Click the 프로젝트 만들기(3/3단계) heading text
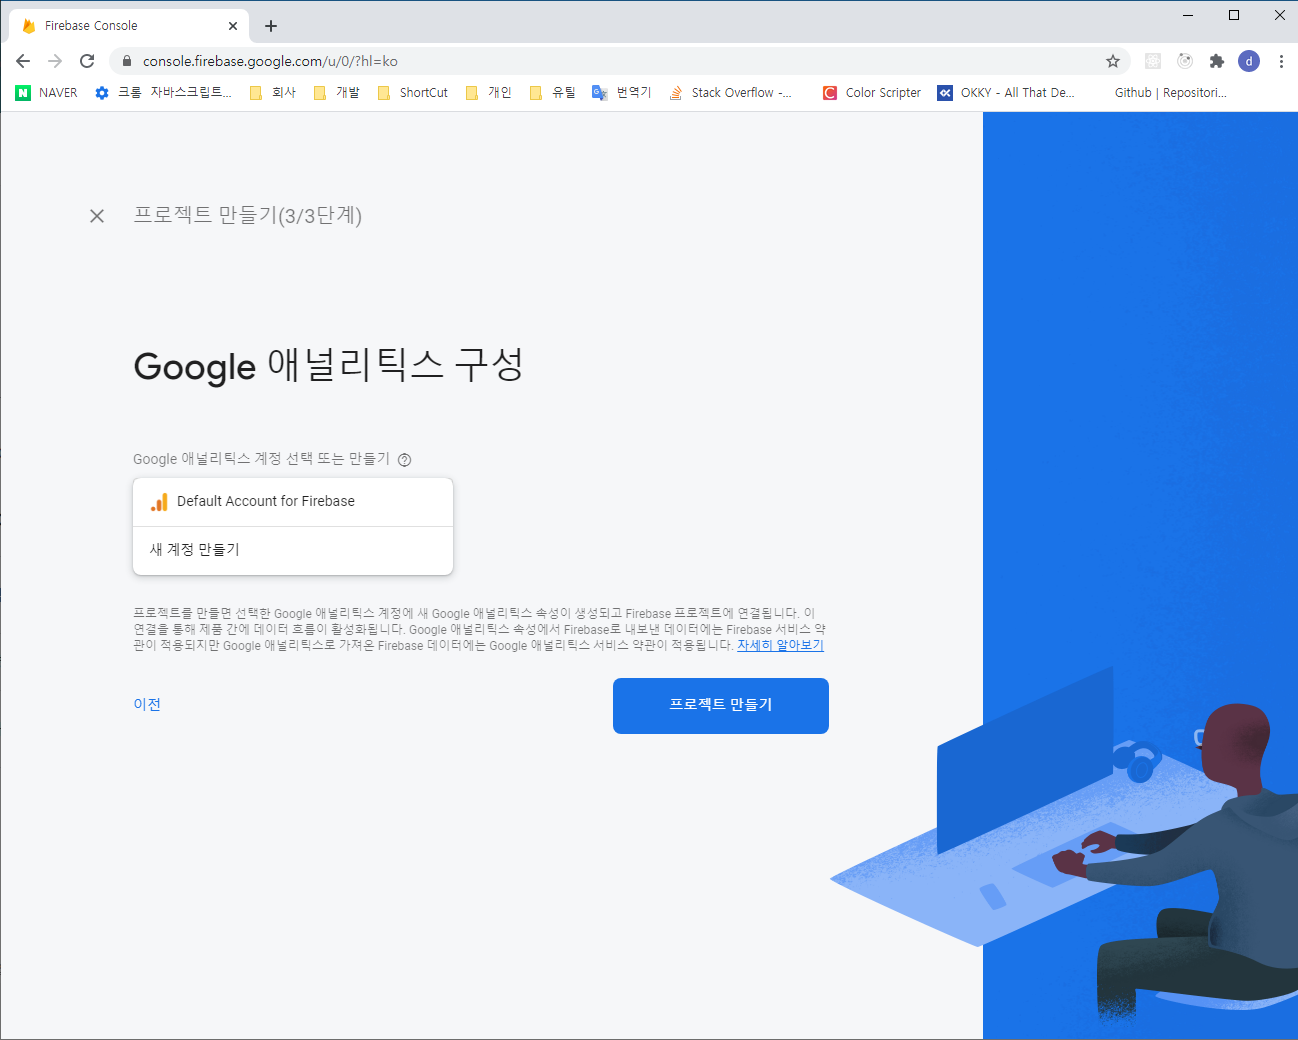This screenshot has width=1298, height=1040. (x=248, y=216)
